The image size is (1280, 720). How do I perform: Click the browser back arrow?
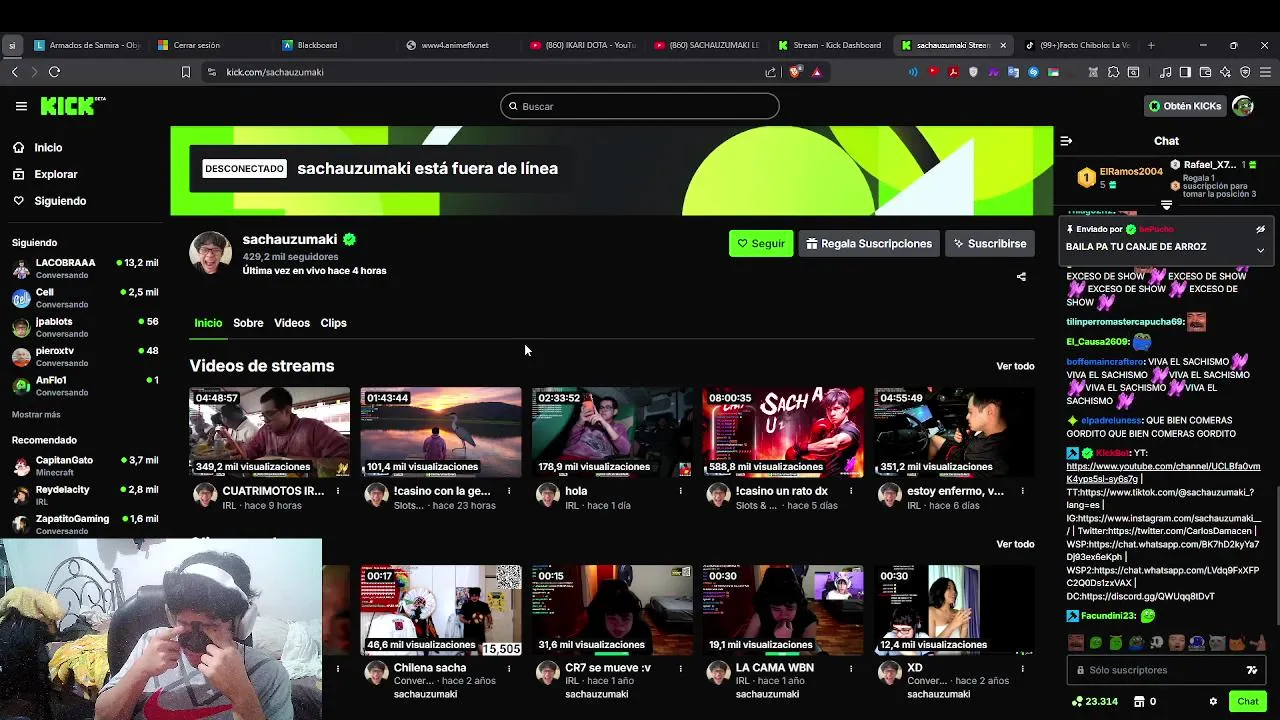(x=15, y=72)
